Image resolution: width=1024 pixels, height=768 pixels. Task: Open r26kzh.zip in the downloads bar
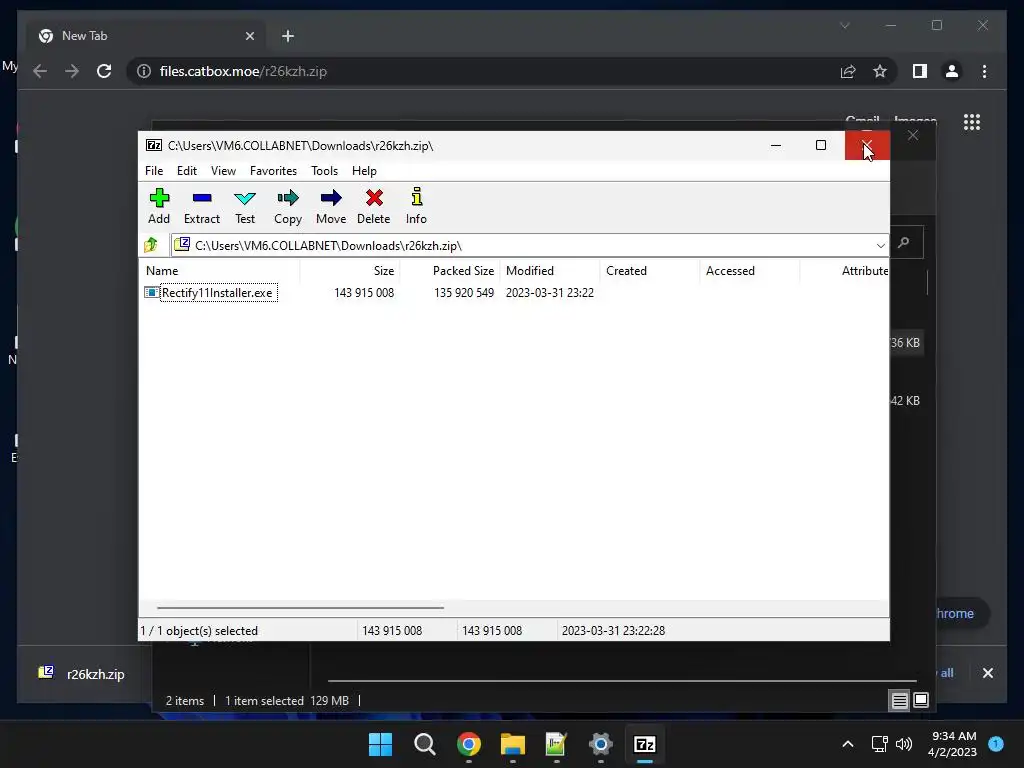coord(82,673)
